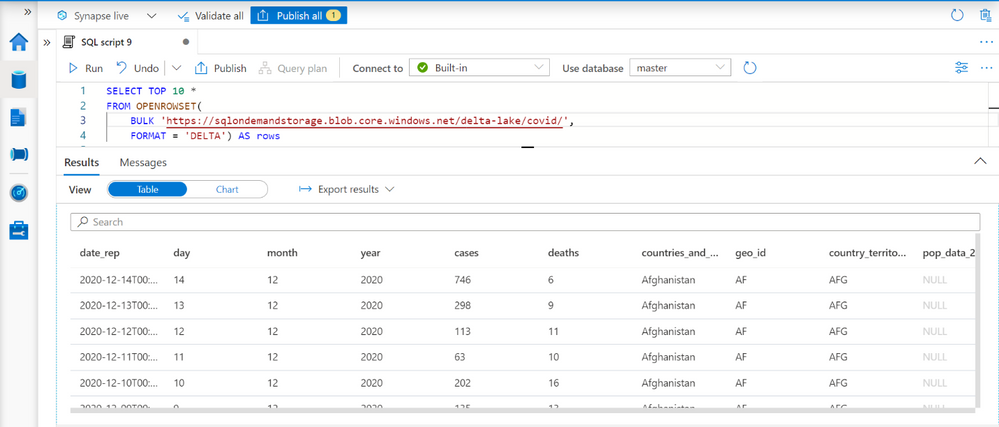Viewport: 999px width, 427px height.
Task: Click the storage URL in the BULK line
Action: pyautogui.click(x=363, y=120)
